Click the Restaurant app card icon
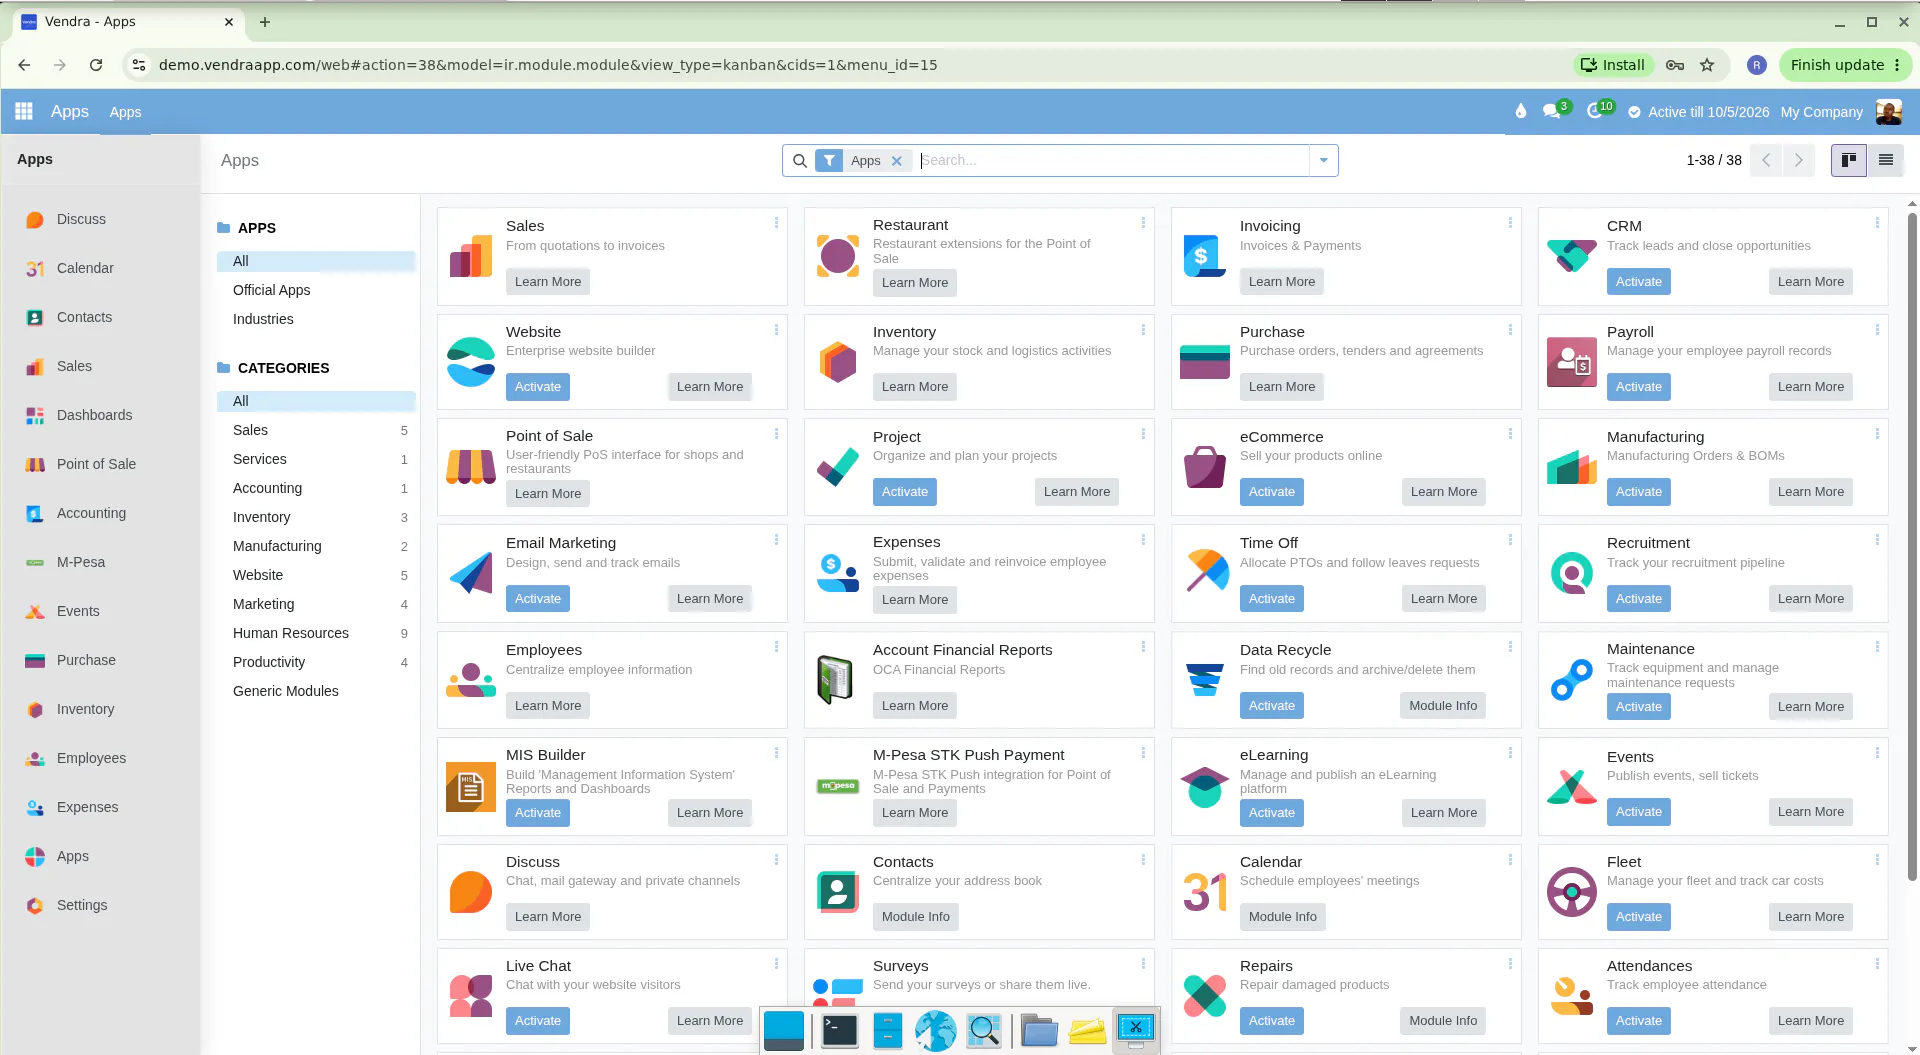Image resolution: width=1920 pixels, height=1055 pixels. pyautogui.click(x=838, y=256)
